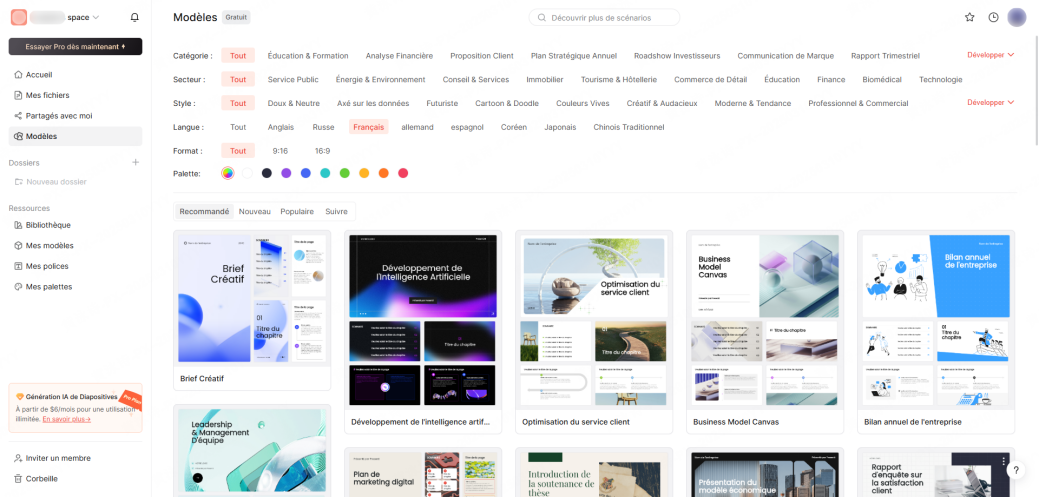Image resolution: width=1039 pixels, height=497 pixels.
Task: Select Tout in Secteur filter
Action: 238,80
